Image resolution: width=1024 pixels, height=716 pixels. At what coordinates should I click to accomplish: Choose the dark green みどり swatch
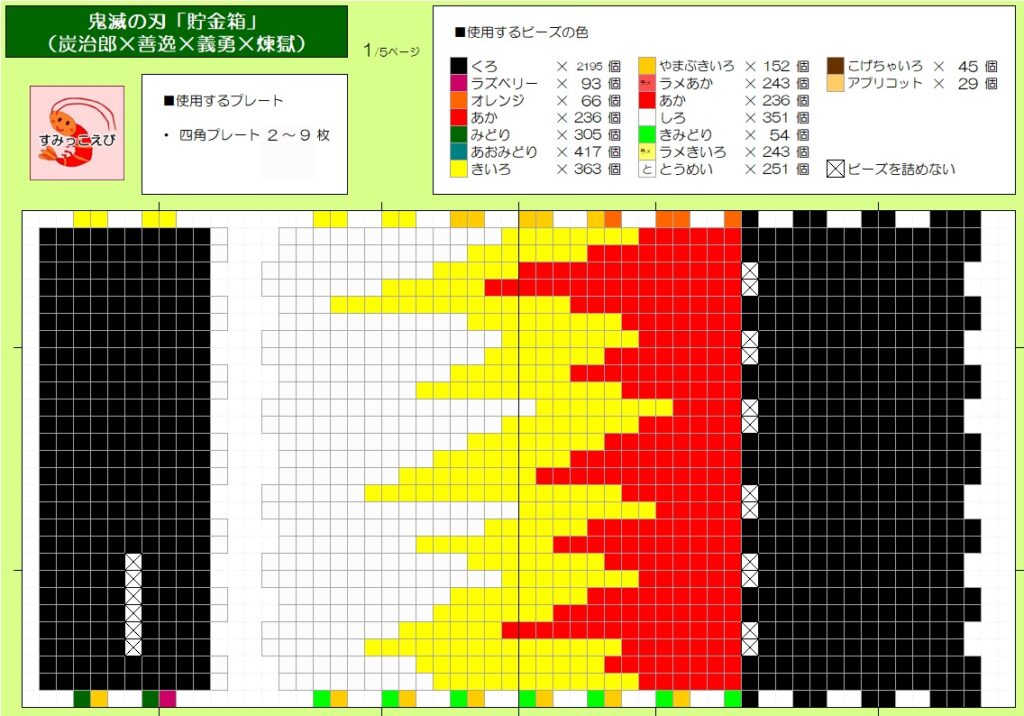point(458,135)
